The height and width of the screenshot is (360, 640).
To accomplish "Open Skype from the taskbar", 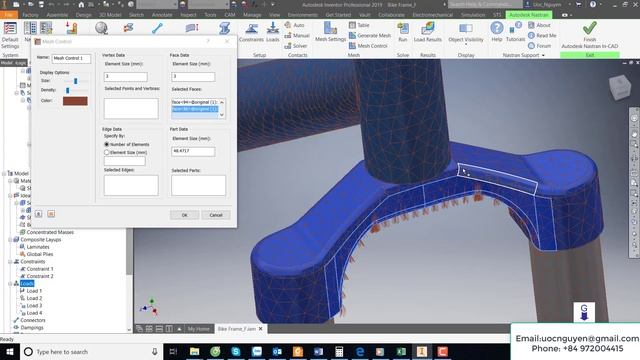I will click(x=236, y=351).
